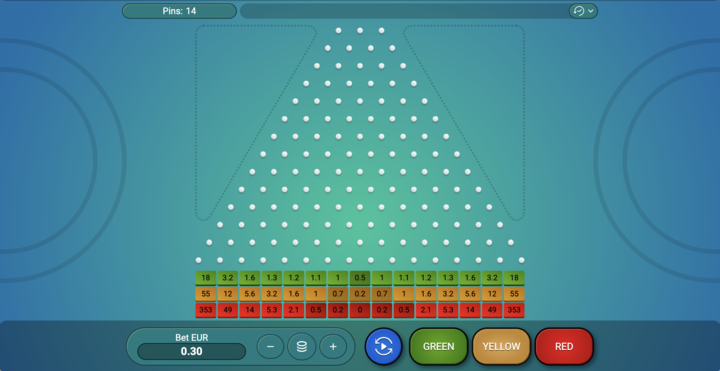Click the right-side red 2.1 multiplier
This screenshot has height=371, width=720.
[x=426, y=310]
